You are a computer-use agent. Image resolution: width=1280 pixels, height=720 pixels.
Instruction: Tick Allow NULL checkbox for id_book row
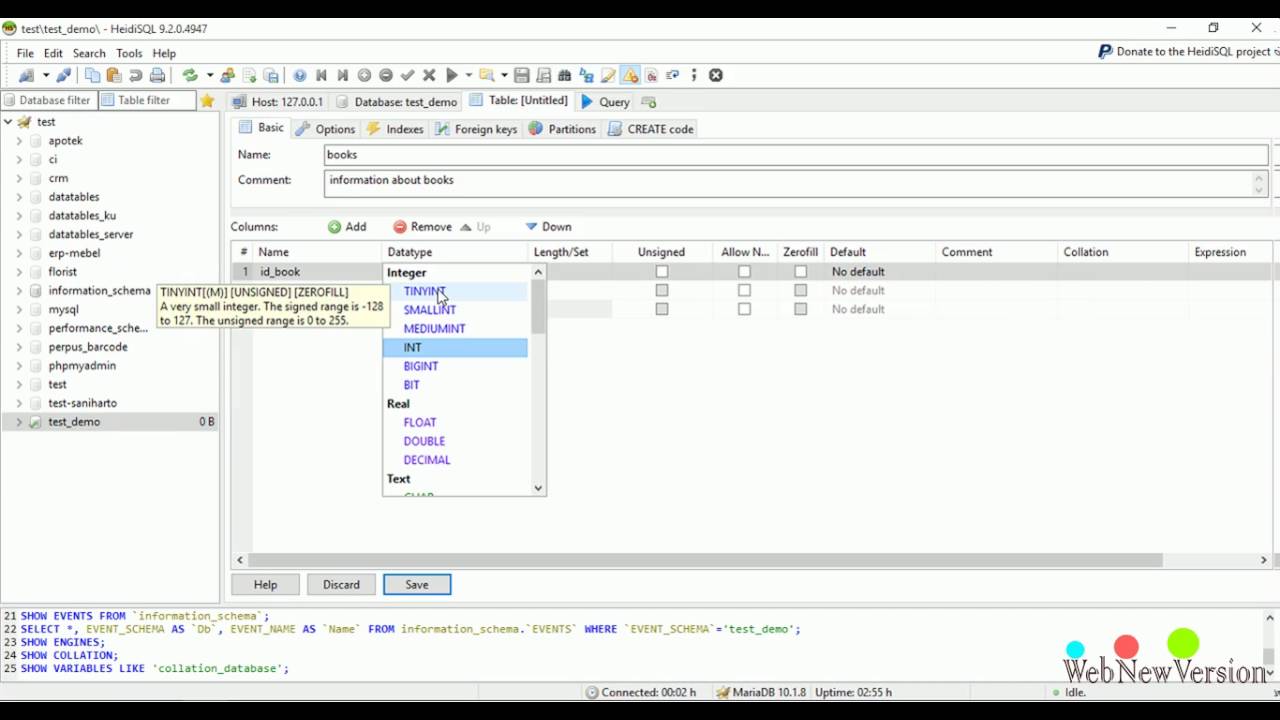pyautogui.click(x=744, y=271)
